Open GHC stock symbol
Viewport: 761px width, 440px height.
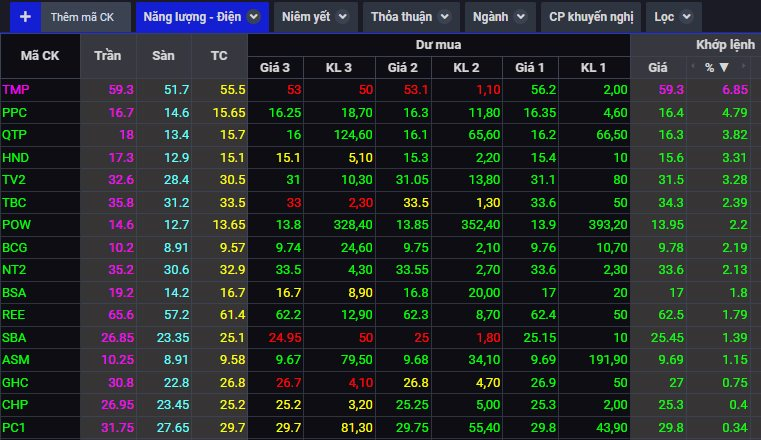coord(16,383)
